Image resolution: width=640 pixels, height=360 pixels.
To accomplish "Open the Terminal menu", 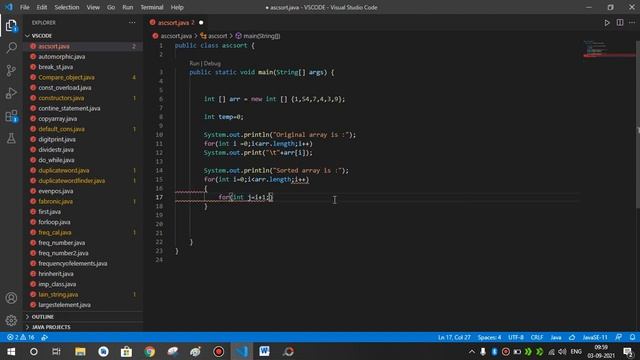I will pyautogui.click(x=151, y=7).
